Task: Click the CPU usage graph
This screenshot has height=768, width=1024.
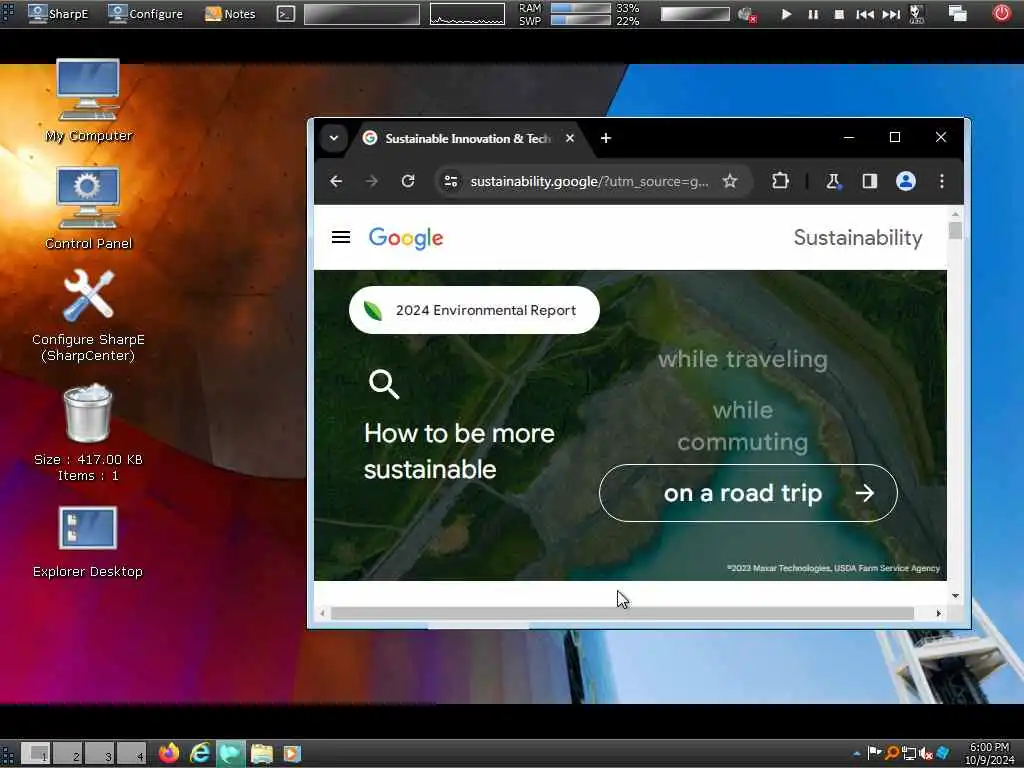Action: pos(467,14)
